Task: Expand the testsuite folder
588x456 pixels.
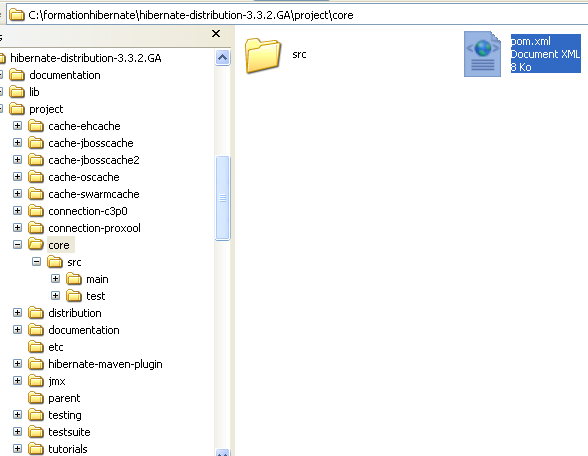Action: (17, 432)
